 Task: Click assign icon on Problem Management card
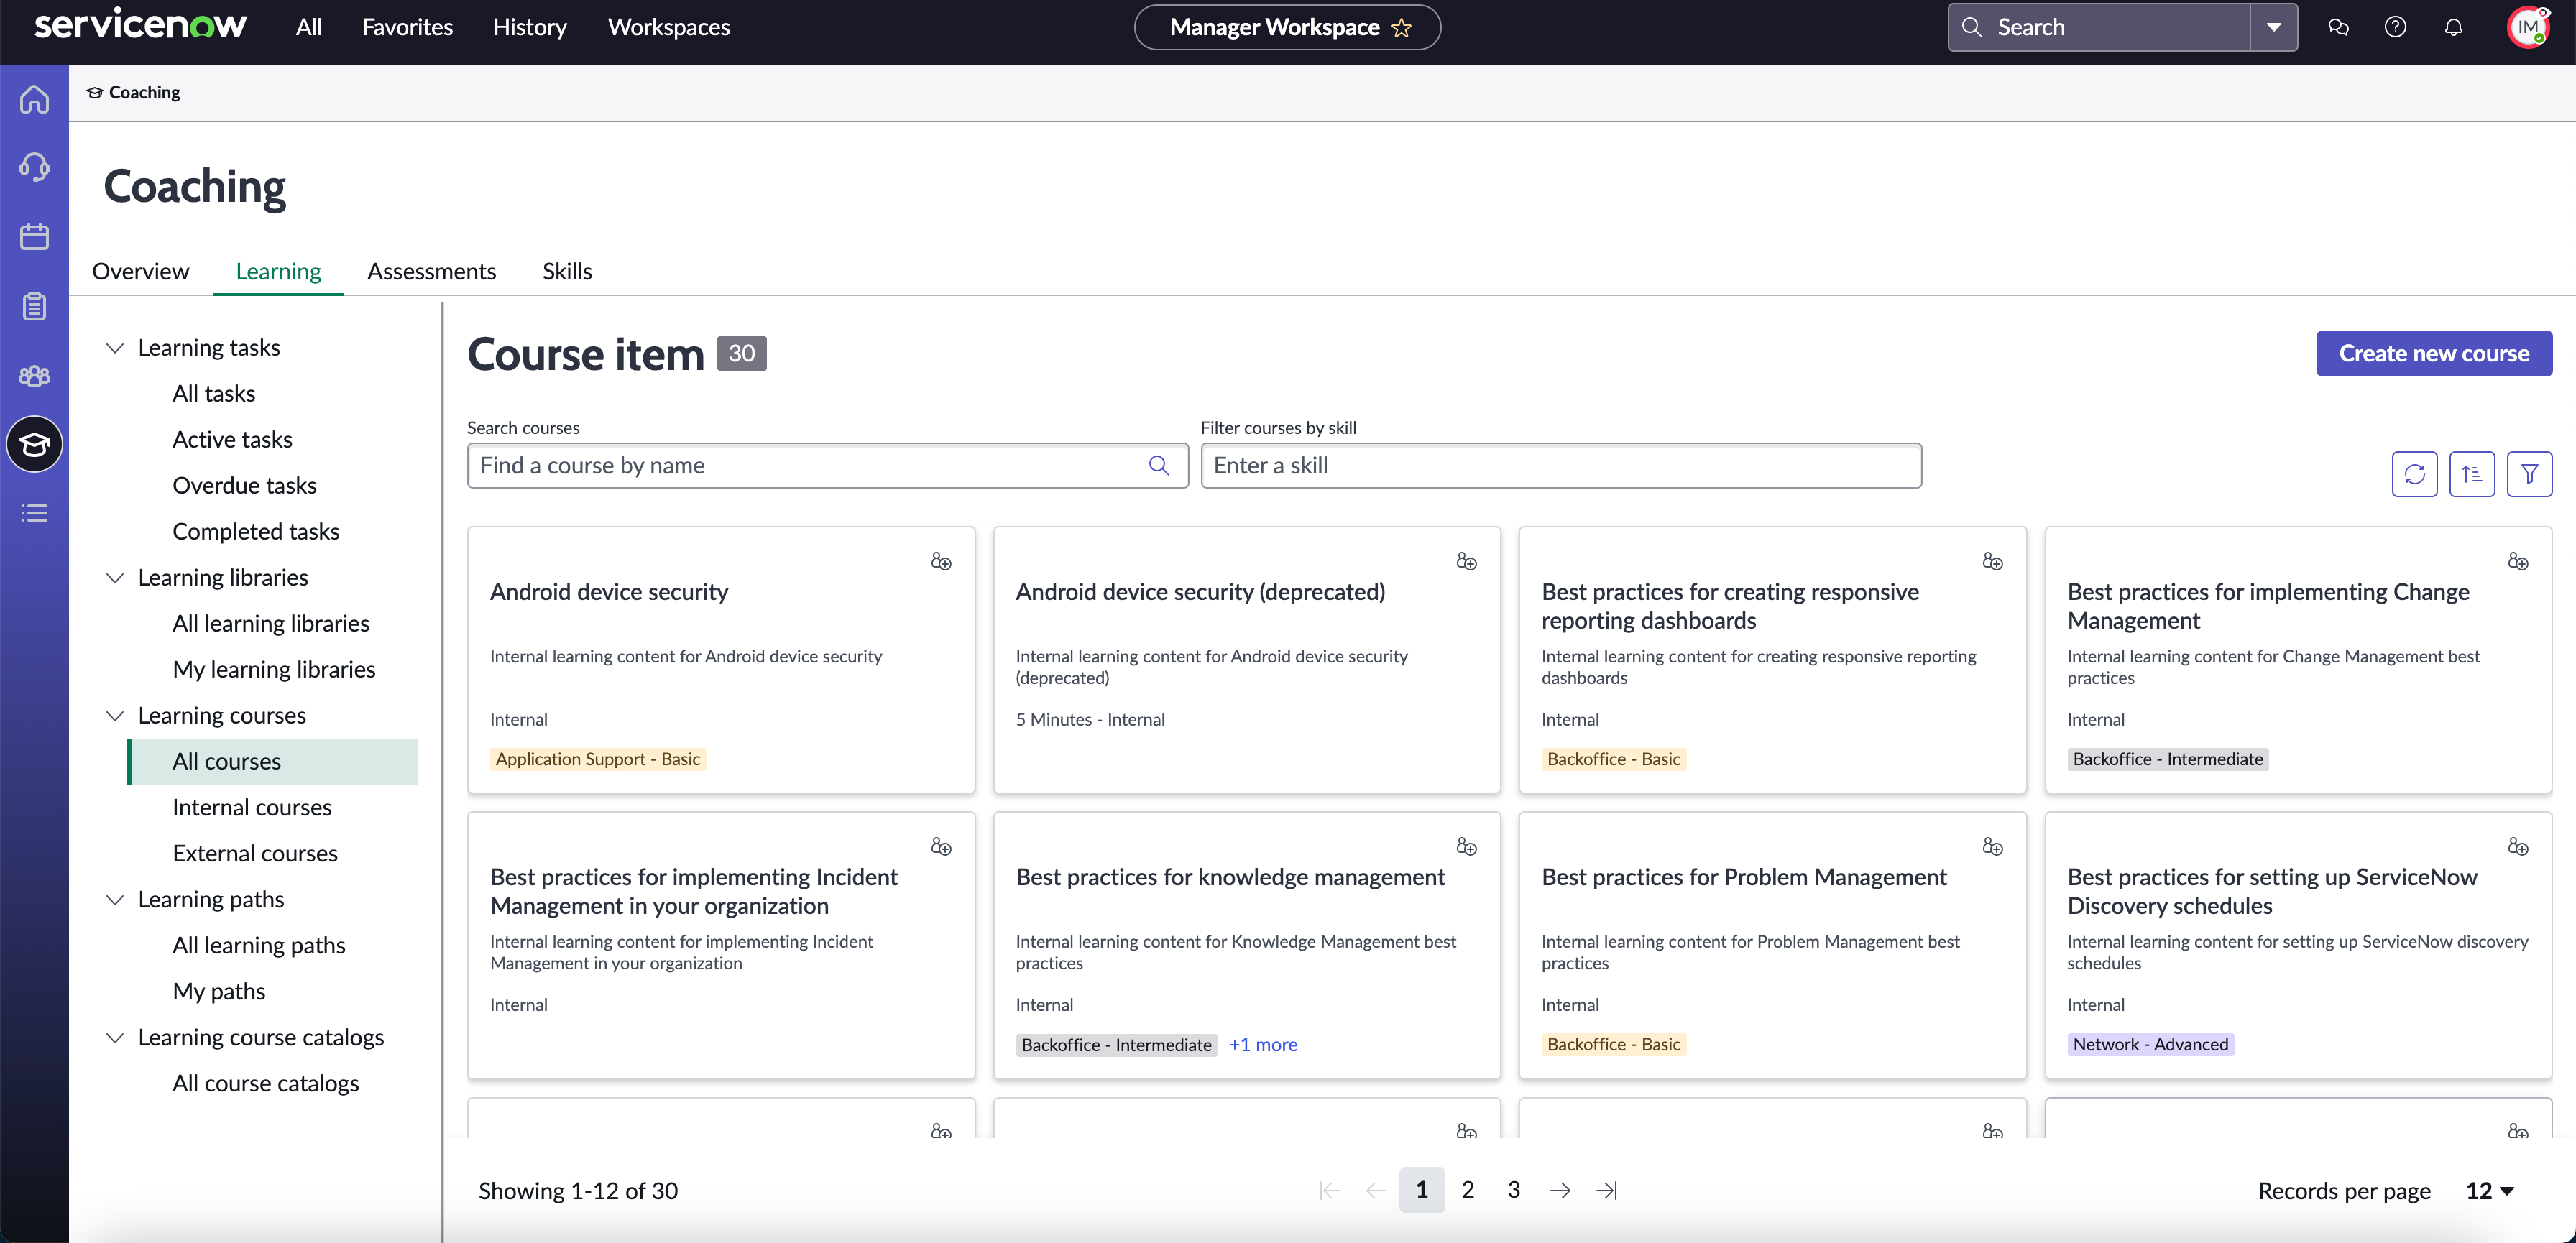(1993, 847)
